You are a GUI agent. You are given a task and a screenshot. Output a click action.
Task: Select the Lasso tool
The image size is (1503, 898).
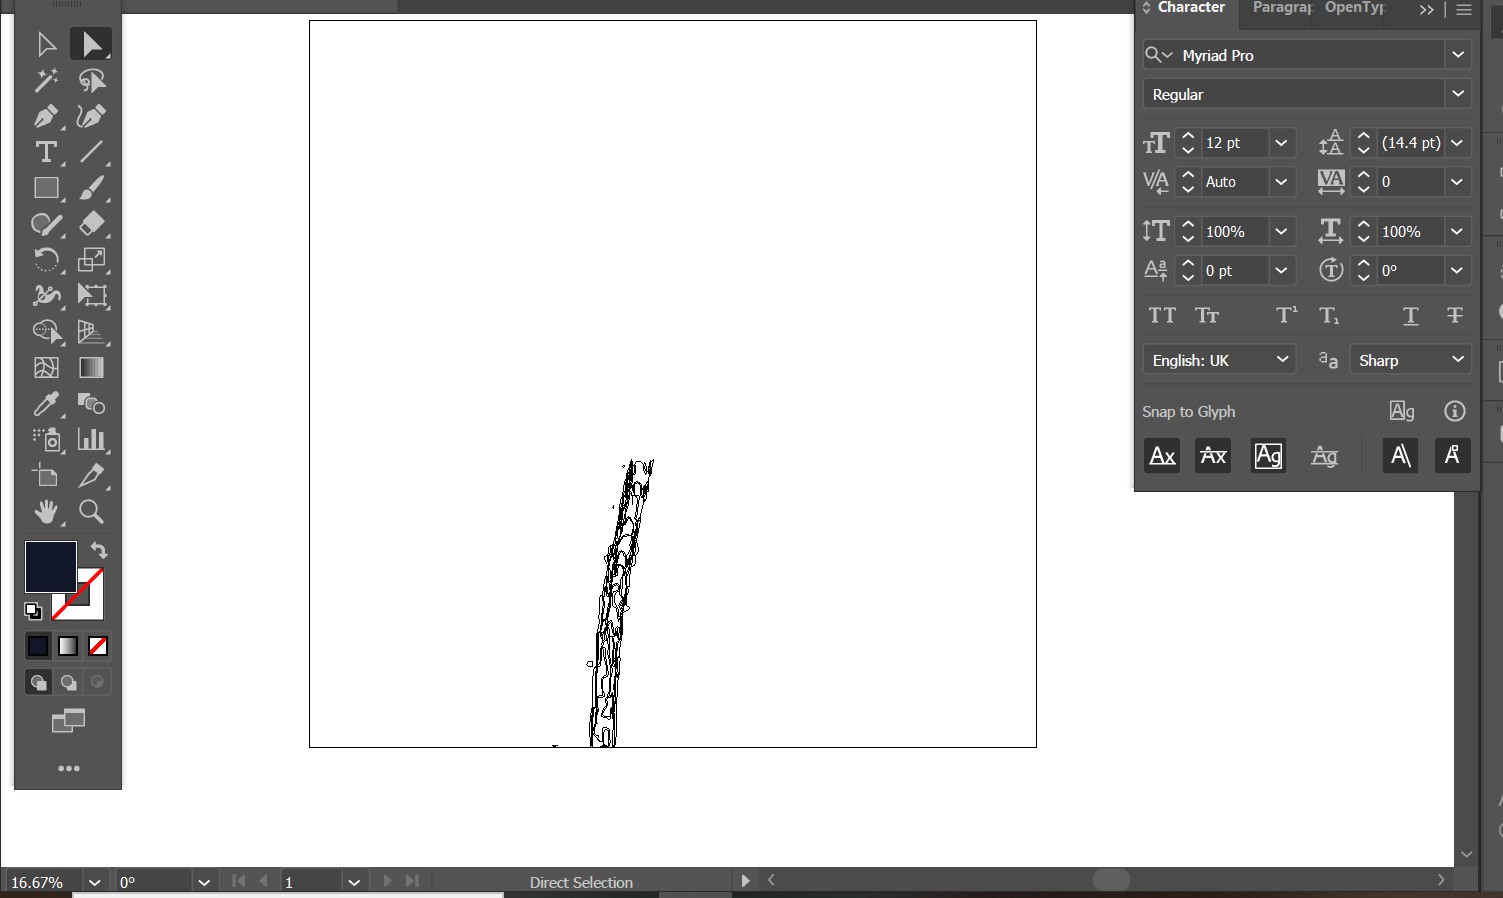coord(92,80)
